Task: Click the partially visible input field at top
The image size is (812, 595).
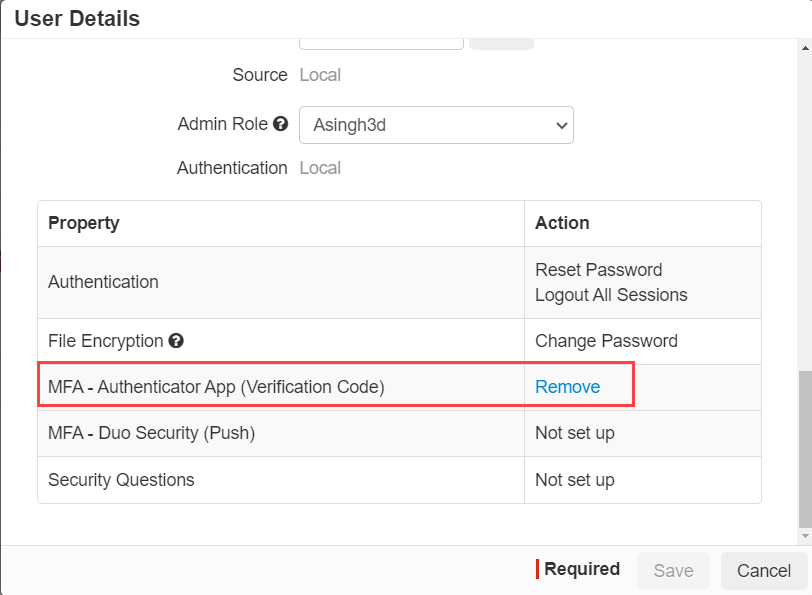Action: point(380,38)
